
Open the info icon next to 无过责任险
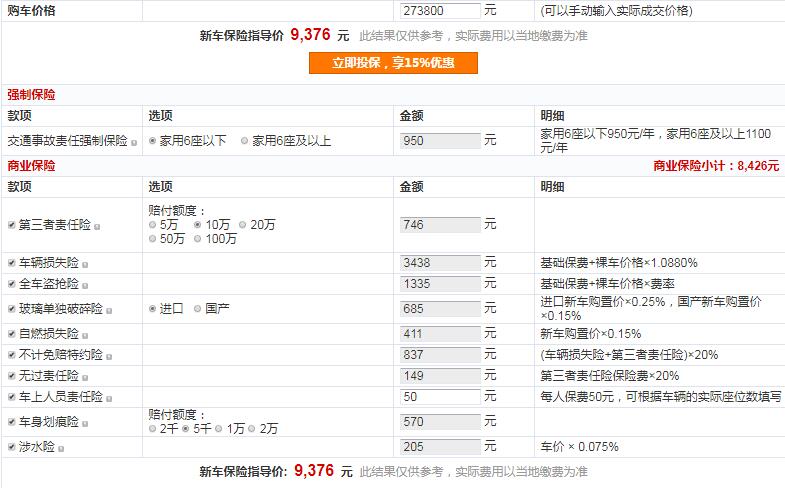pyautogui.click(x=85, y=378)
